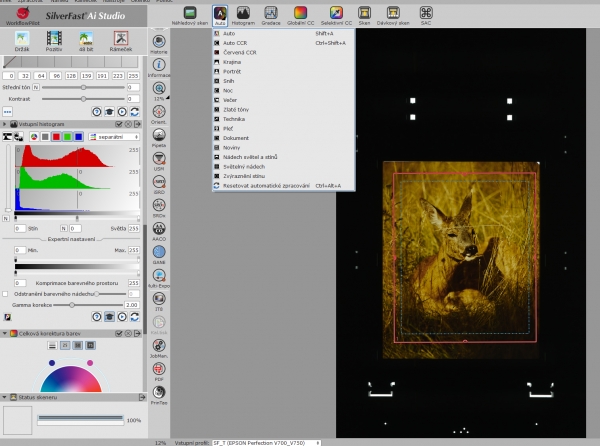Screen dimensions: 600x446
Task: Click the SAC toolbar icon
Action: click(x=426, y=16)
